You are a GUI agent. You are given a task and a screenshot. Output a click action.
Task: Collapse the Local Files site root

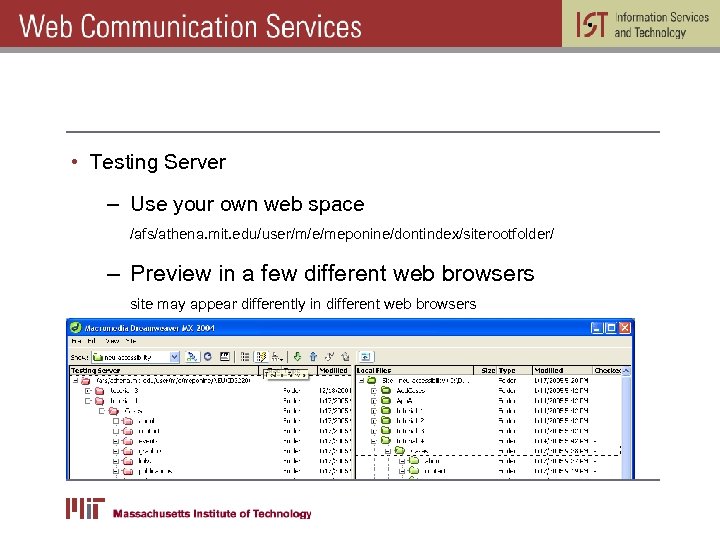point(362,381)
